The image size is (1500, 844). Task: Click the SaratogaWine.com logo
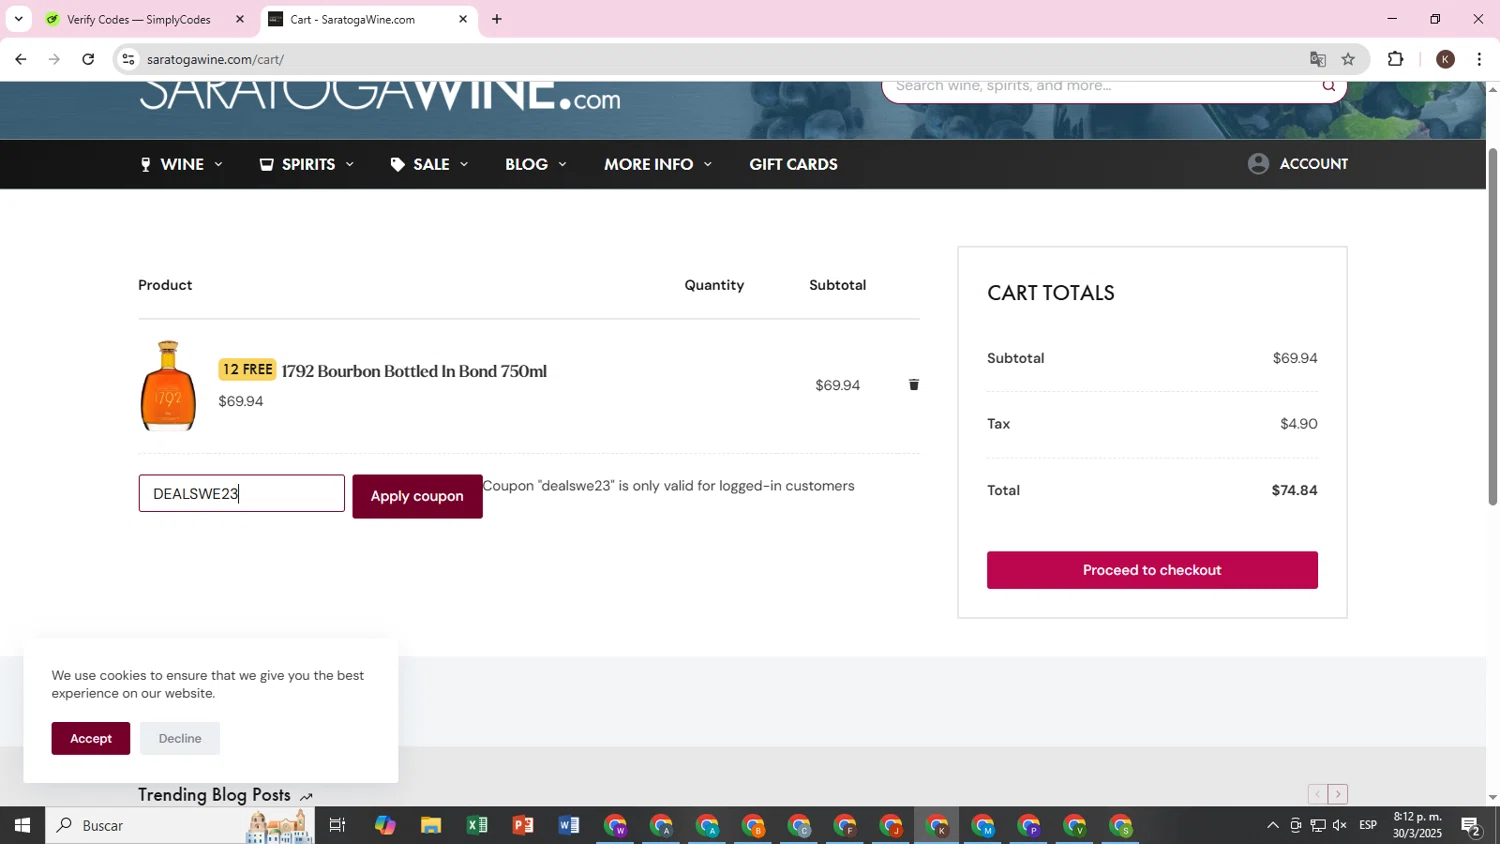click(x=379, y=96)
